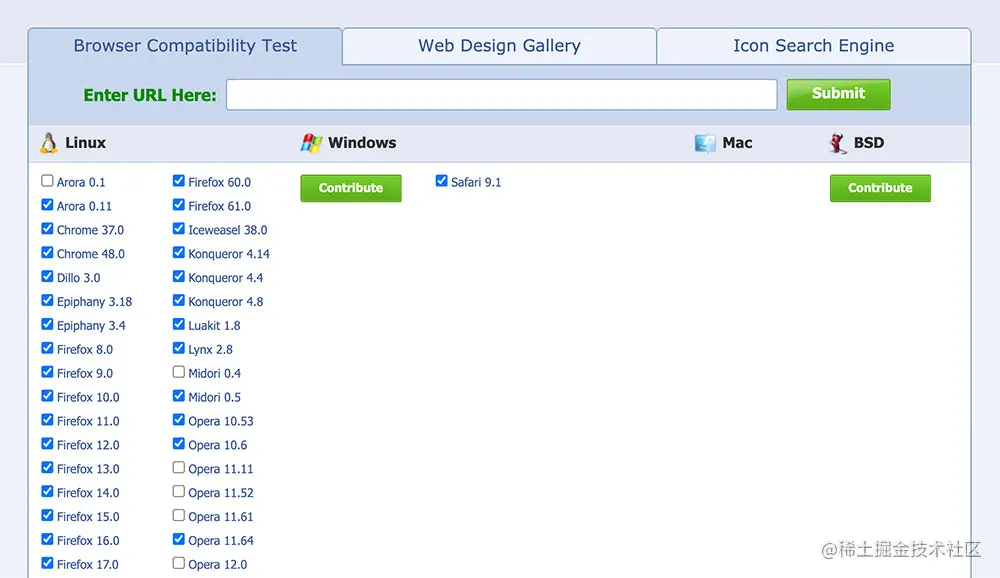Enable Opera 11.52 checkbox
Screen dimensions: 1000x578
coord(179,492)
